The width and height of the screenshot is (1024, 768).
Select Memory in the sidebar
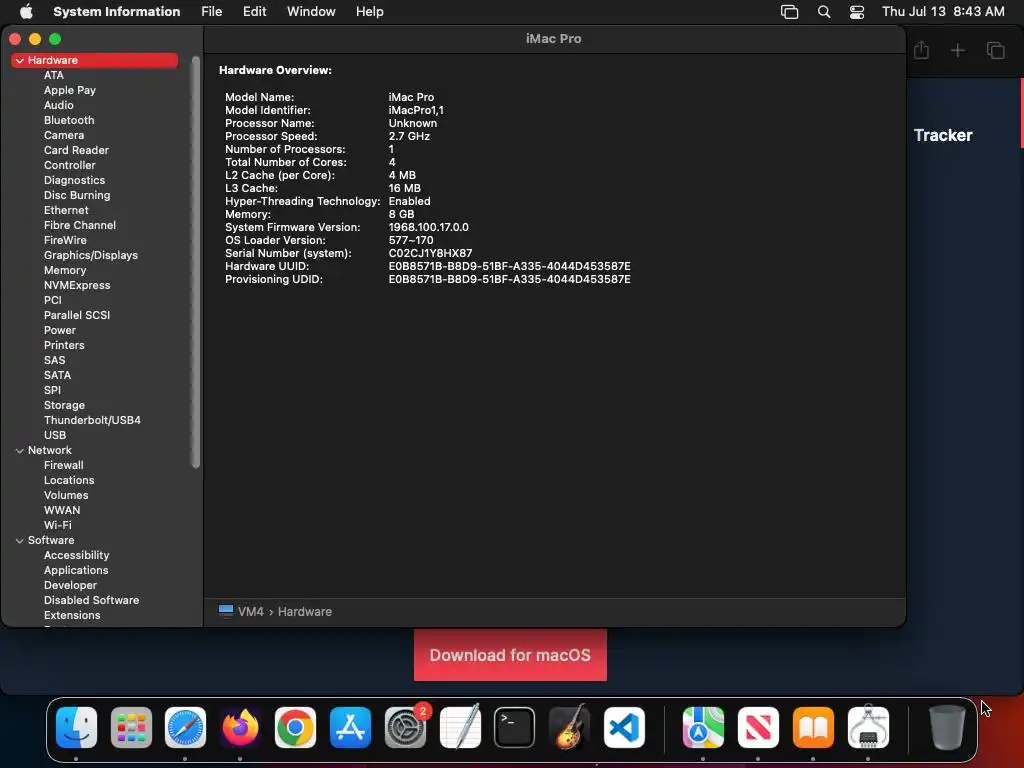(65, 270)
